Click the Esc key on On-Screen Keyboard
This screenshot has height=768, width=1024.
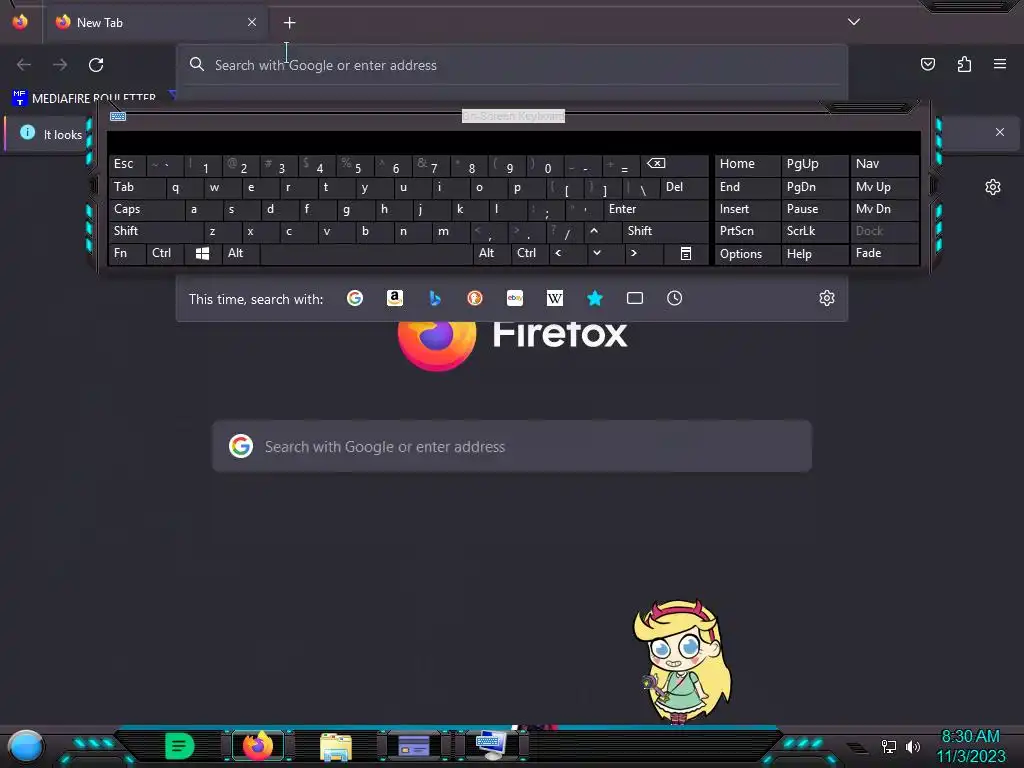pos(127,165)
